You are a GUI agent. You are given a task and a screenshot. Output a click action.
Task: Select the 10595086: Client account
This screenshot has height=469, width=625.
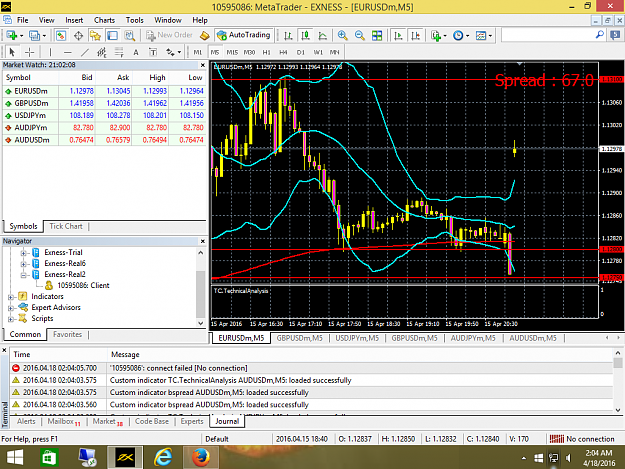click(83, 285)
